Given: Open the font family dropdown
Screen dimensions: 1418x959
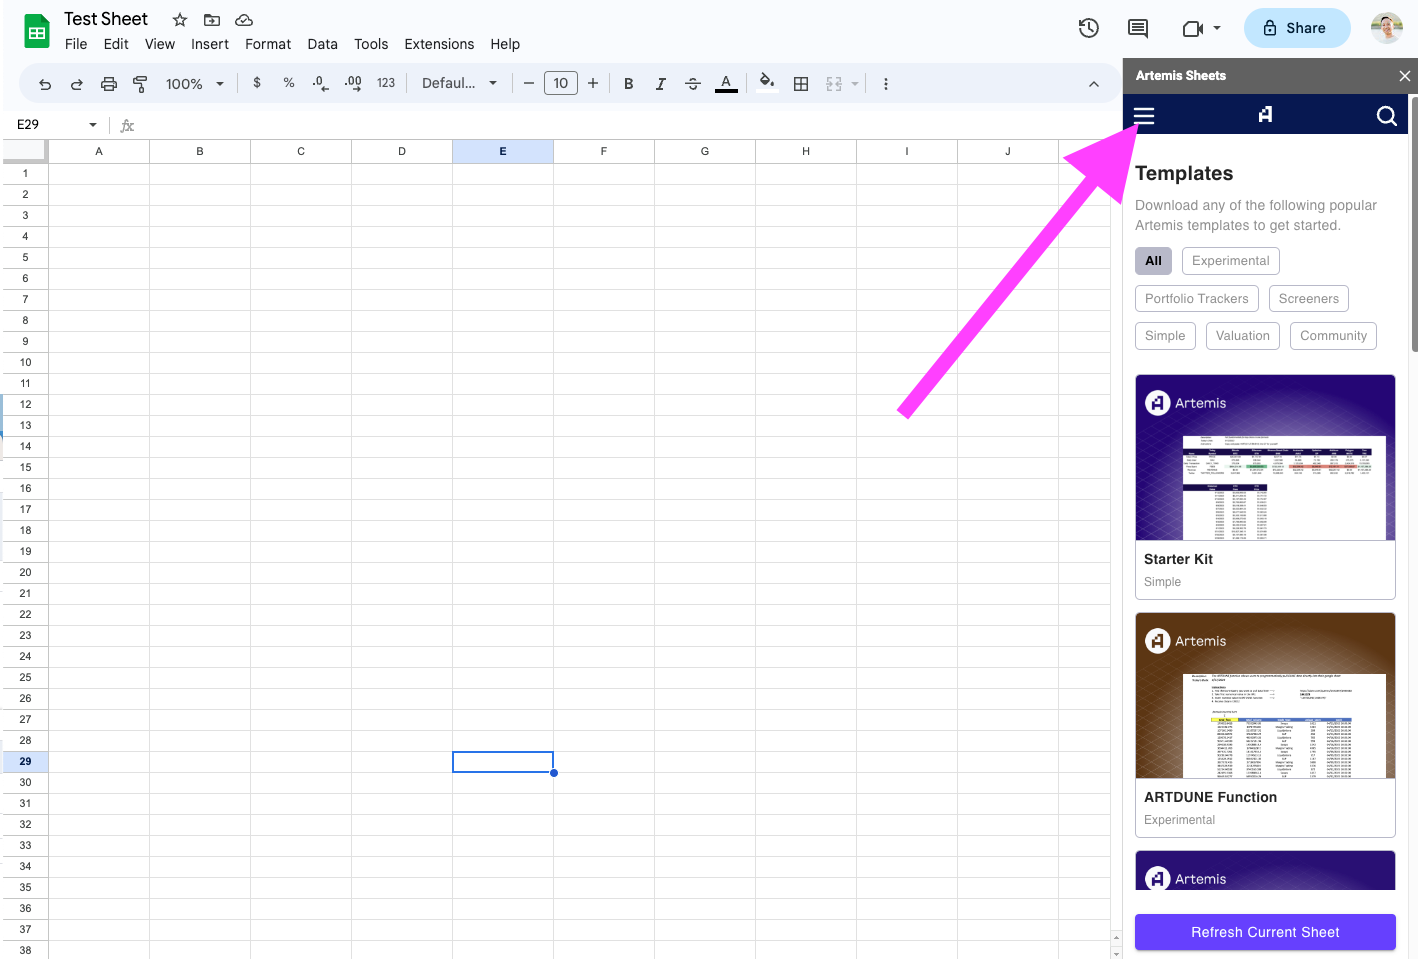Looking at the screenshot, I should (459, 83).
